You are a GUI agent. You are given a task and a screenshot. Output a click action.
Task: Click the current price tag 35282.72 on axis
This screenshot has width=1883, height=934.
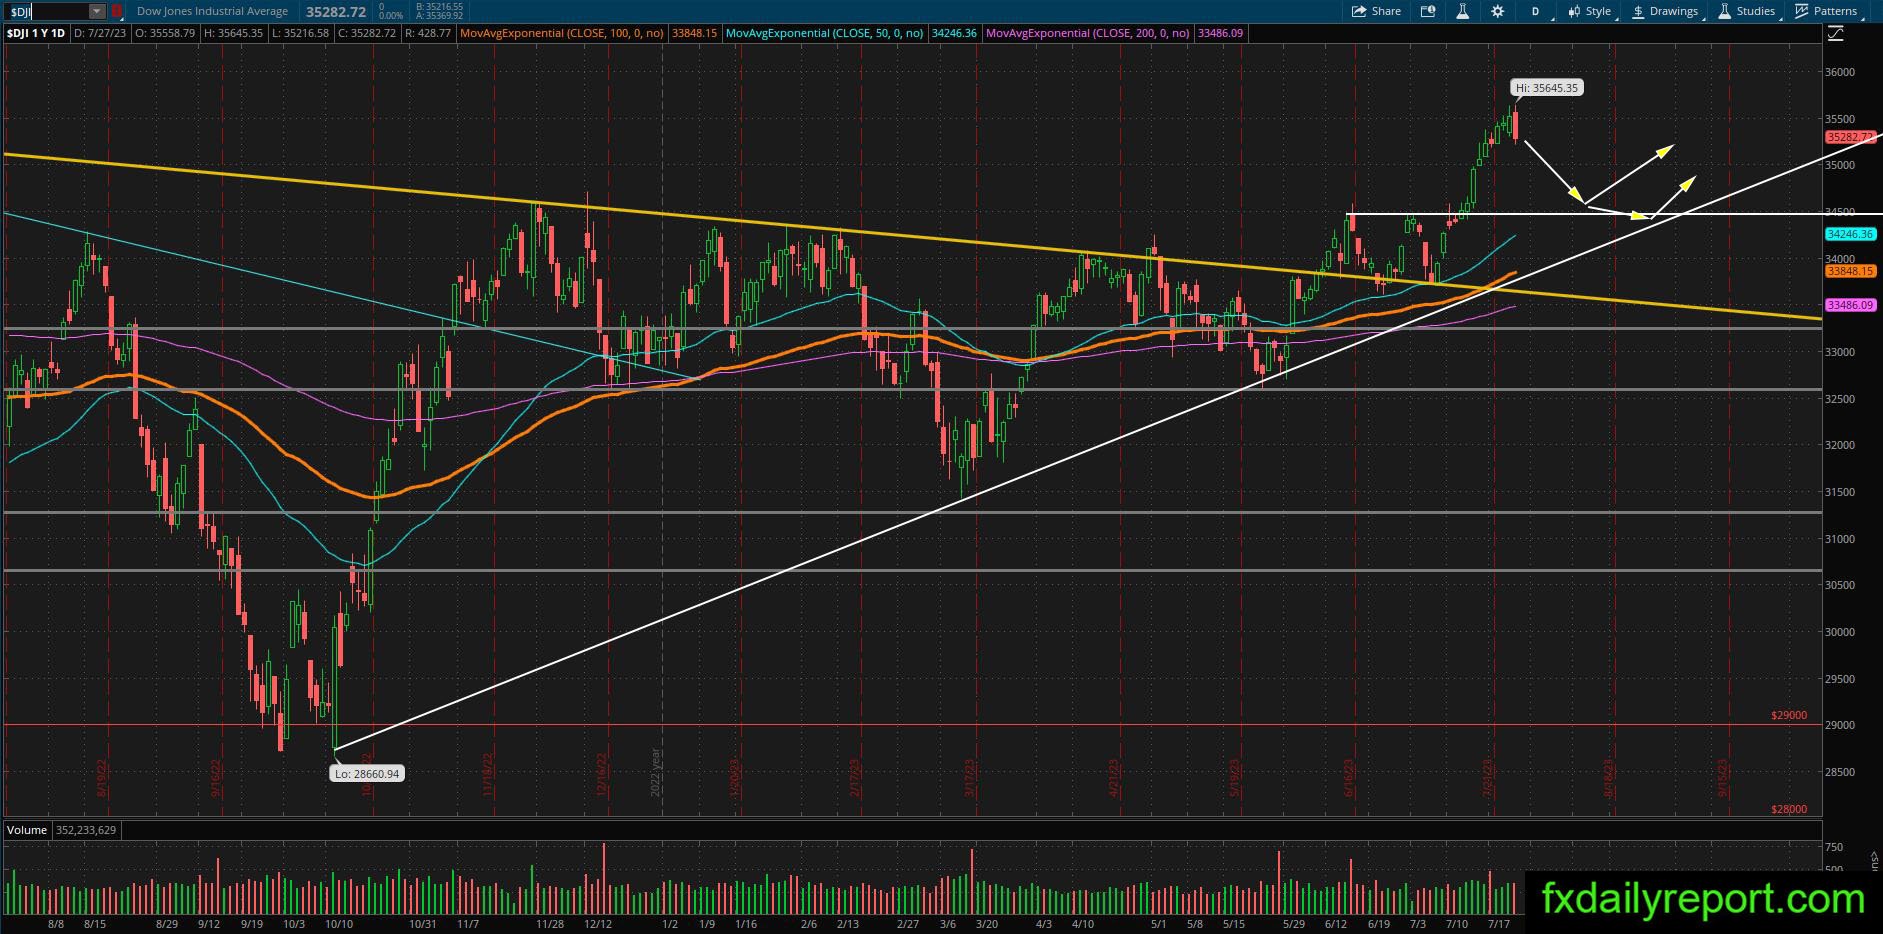tap(1849, 137)
